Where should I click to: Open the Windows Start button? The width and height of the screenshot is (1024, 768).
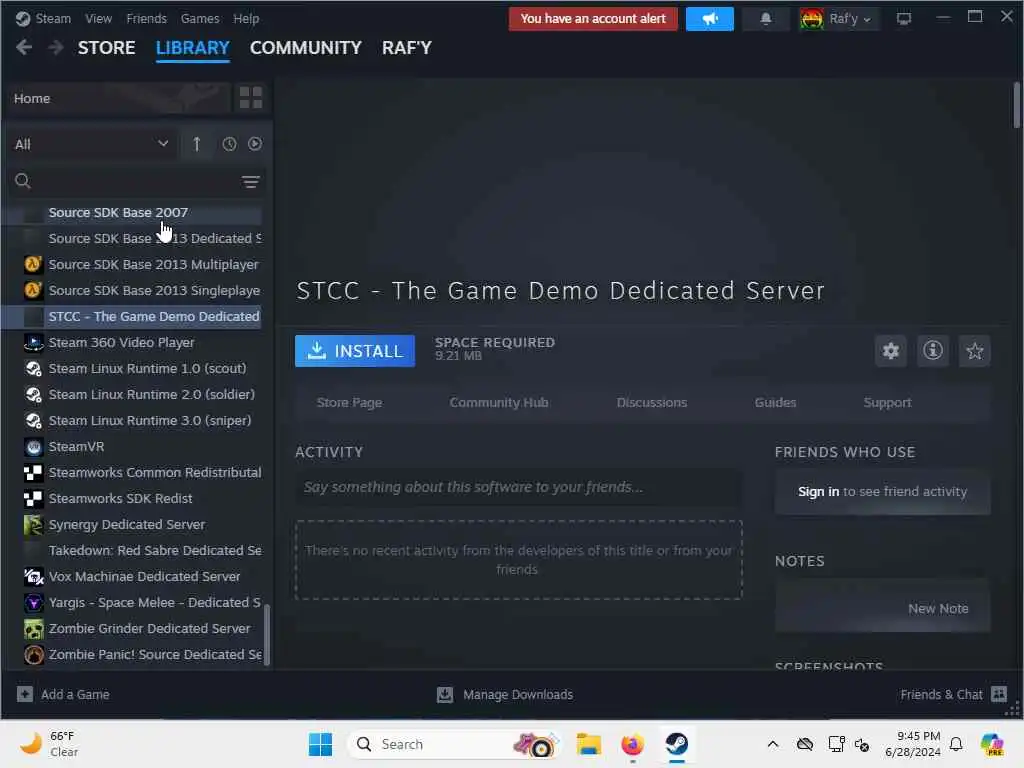tap(320, 744)
